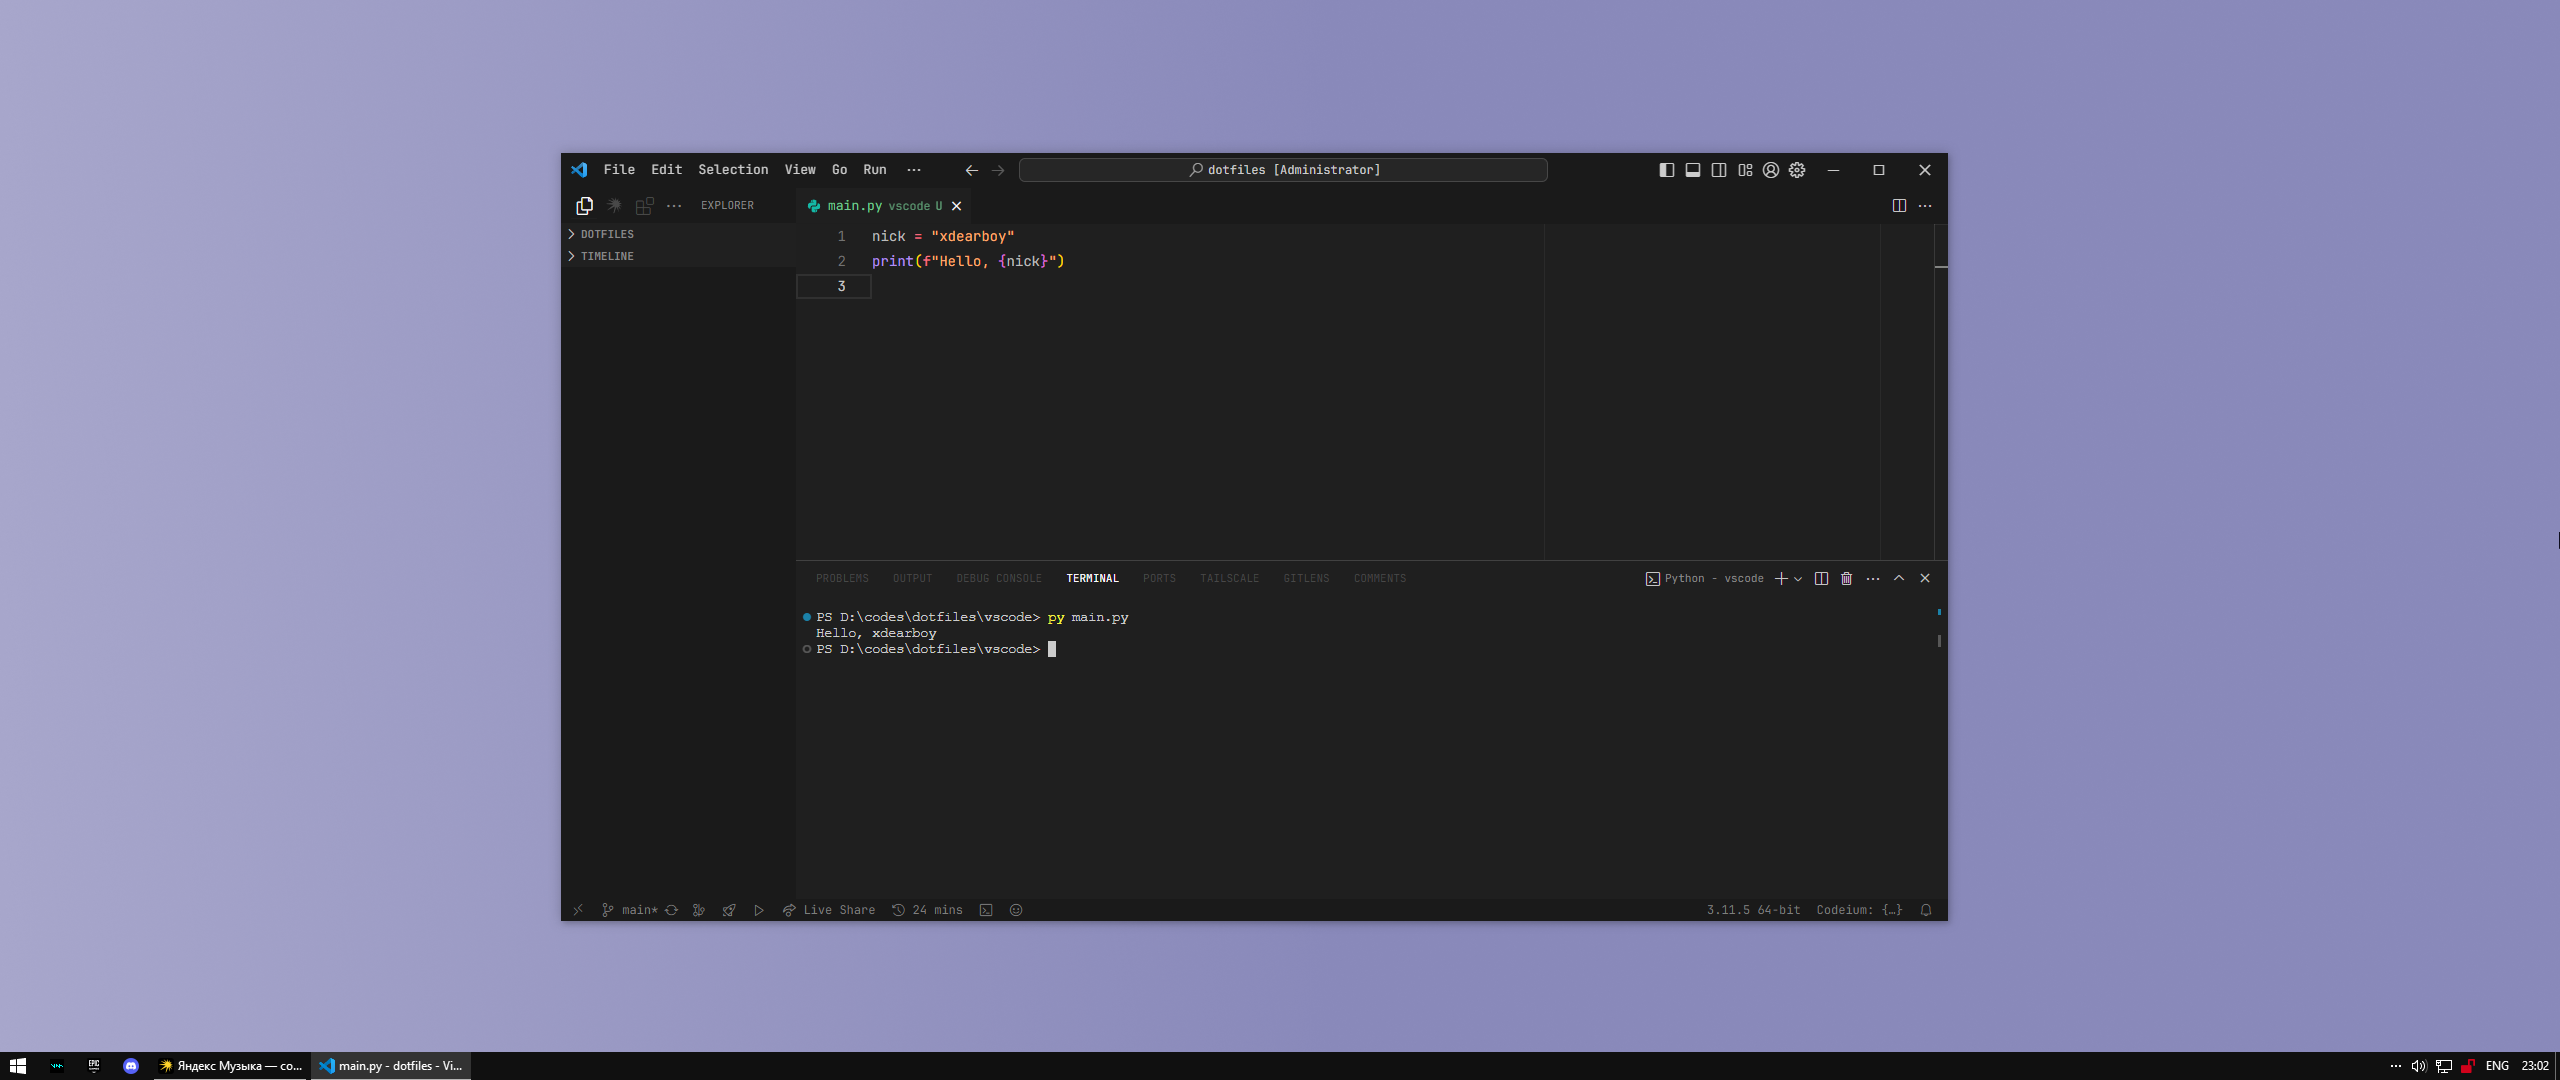Toggle the secondary sidebar visibility
This screenshot has height=1080, width=2560.
coord(1719,170)
